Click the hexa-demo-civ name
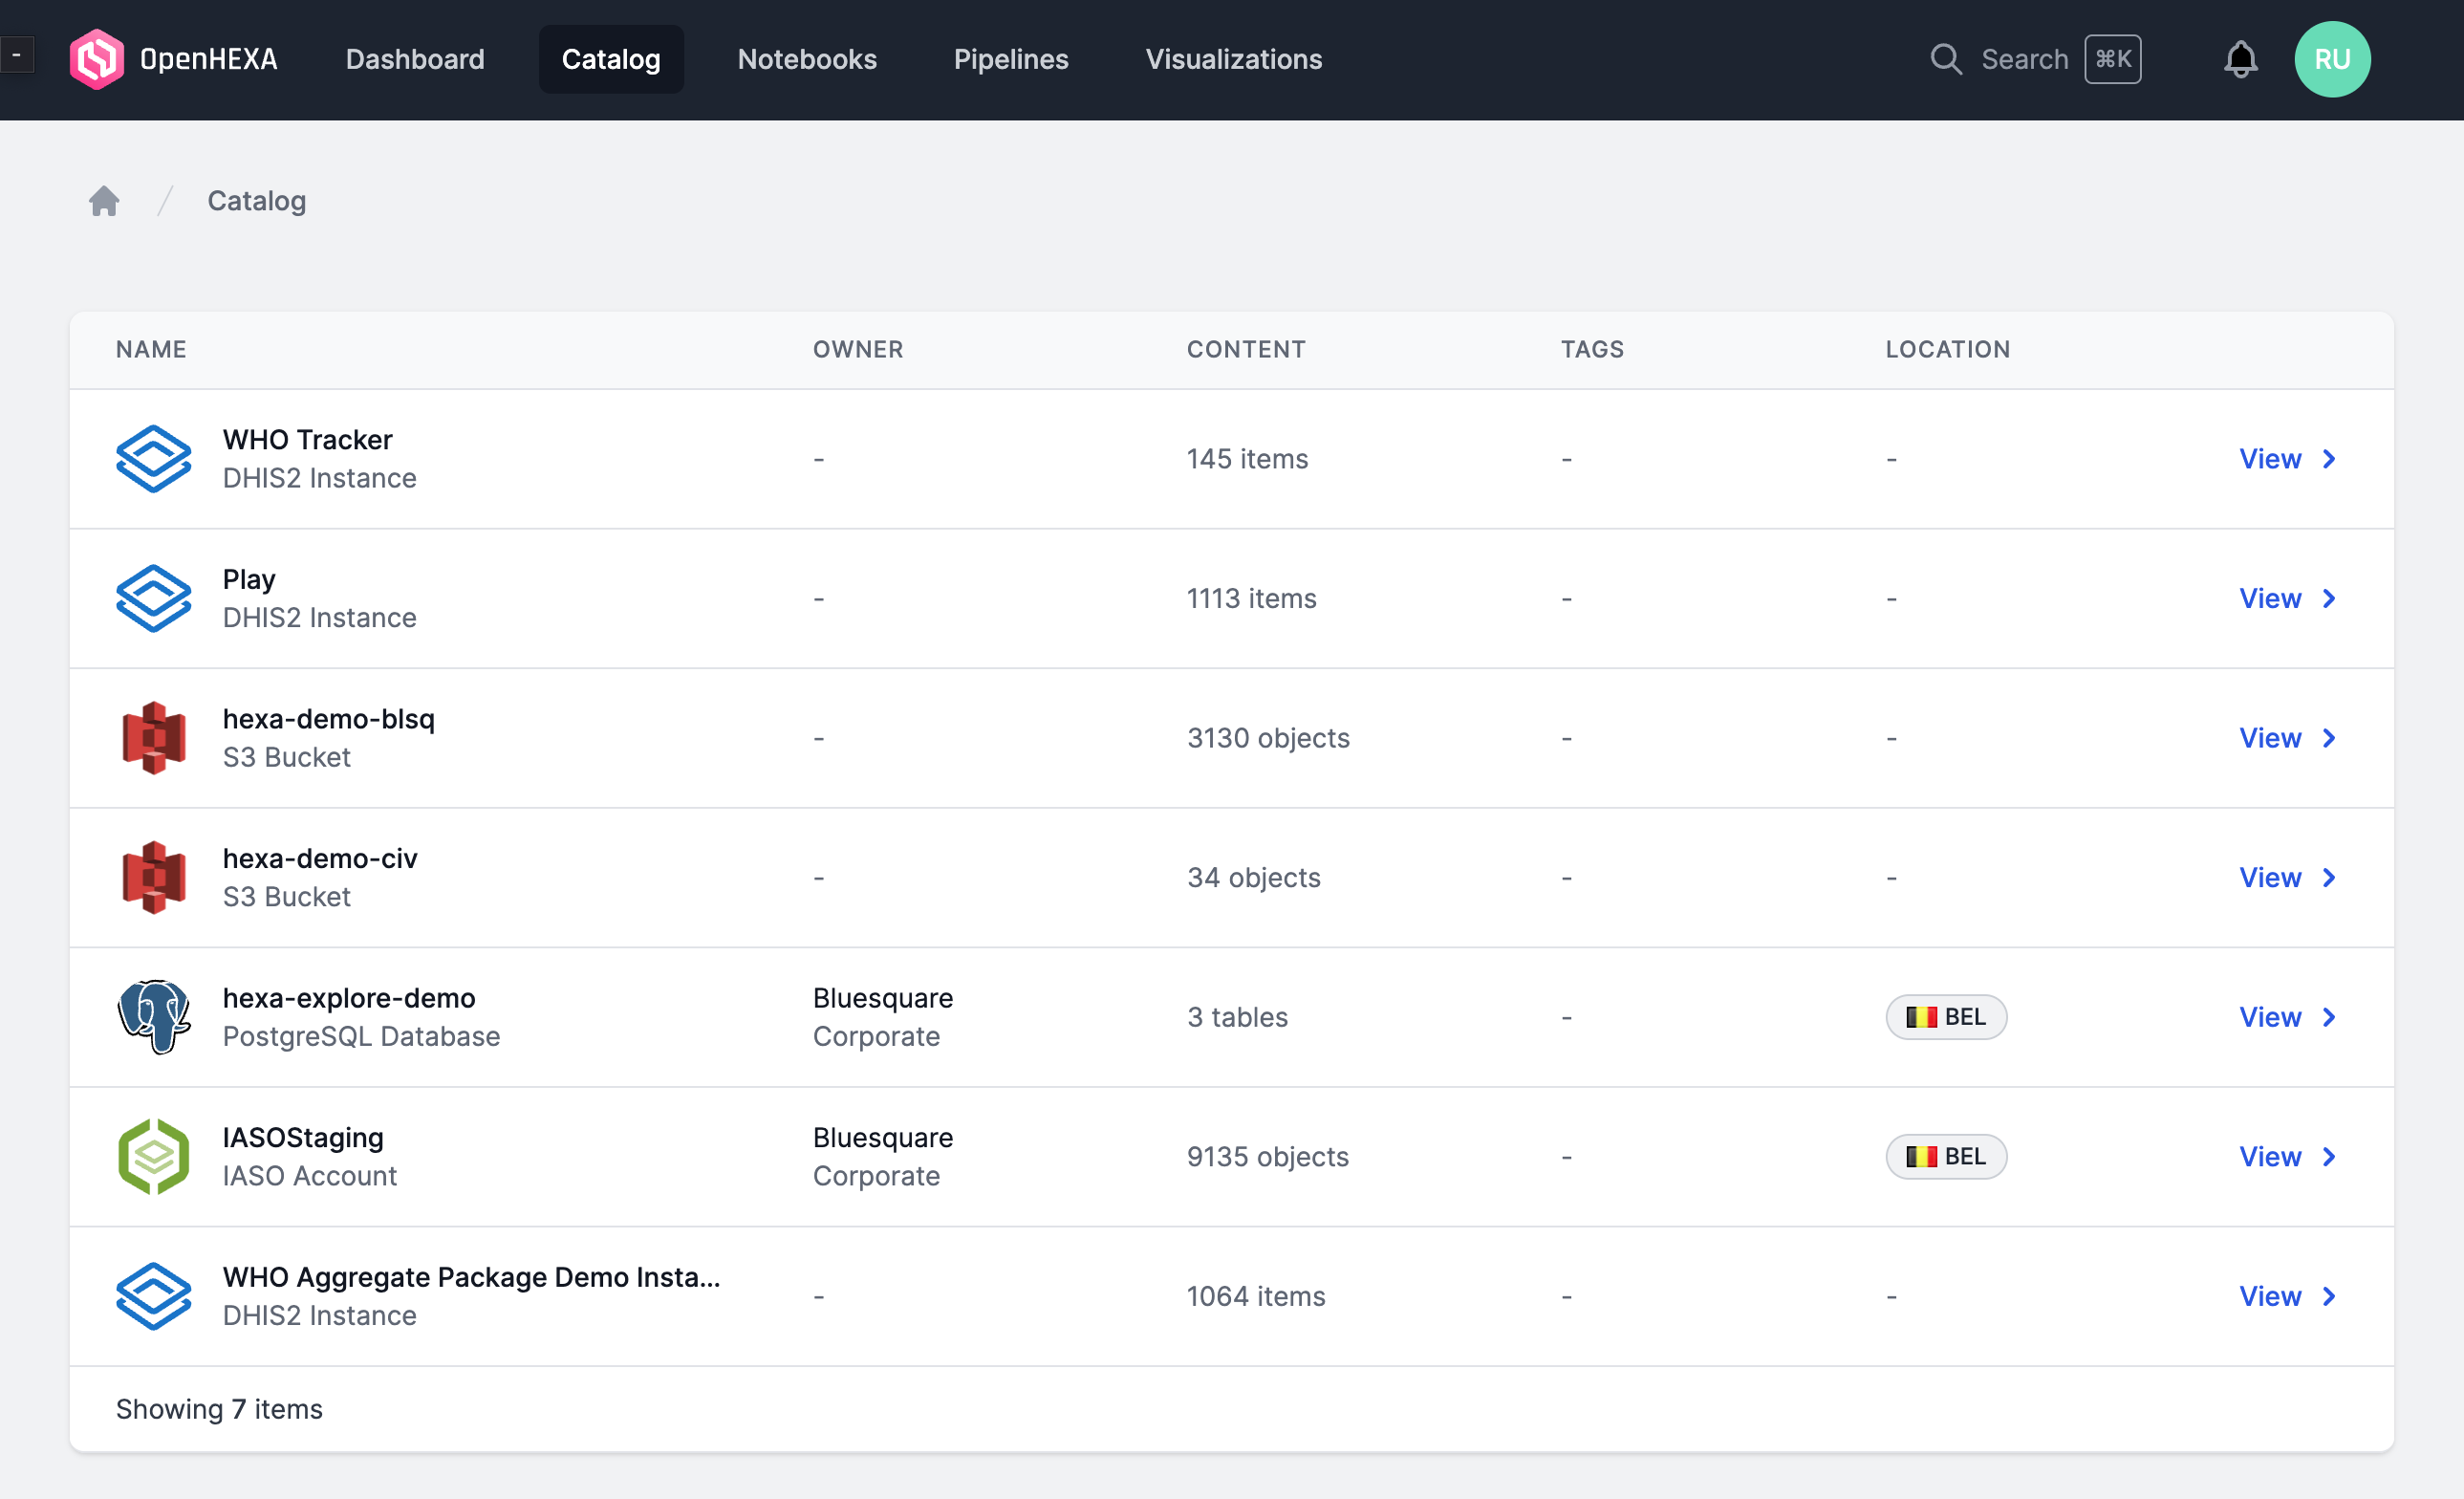Screen dimensions: 2464x1499 tap(320, 859)
